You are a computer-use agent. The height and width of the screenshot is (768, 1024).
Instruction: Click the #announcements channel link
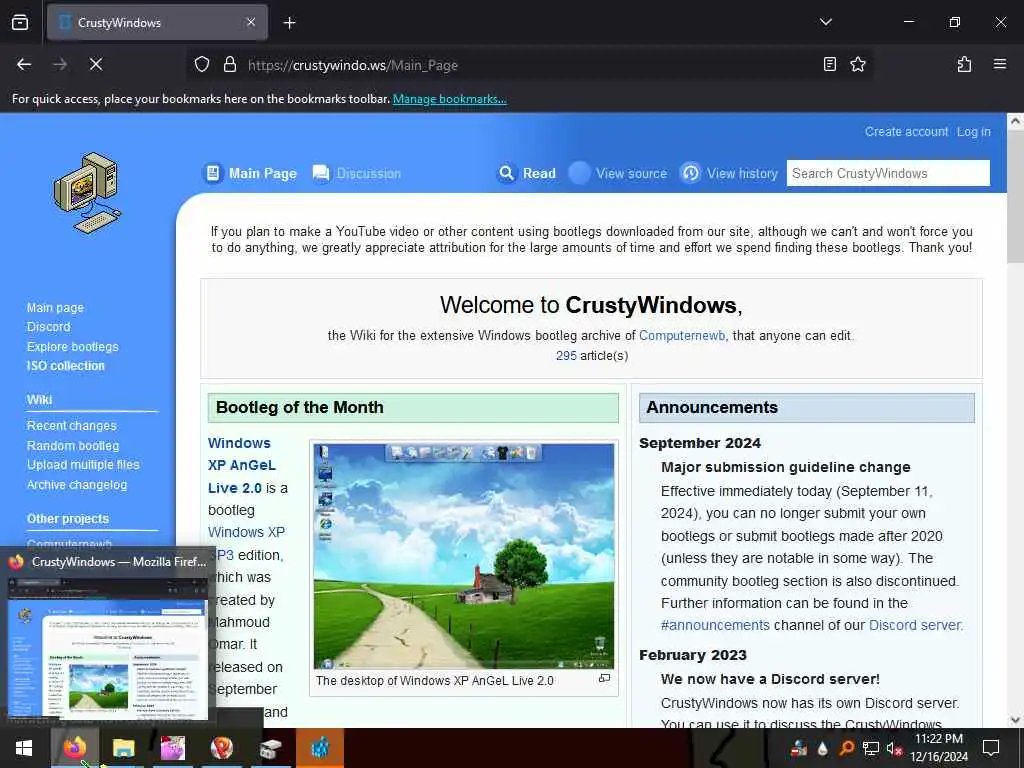[x=715, y=626]
